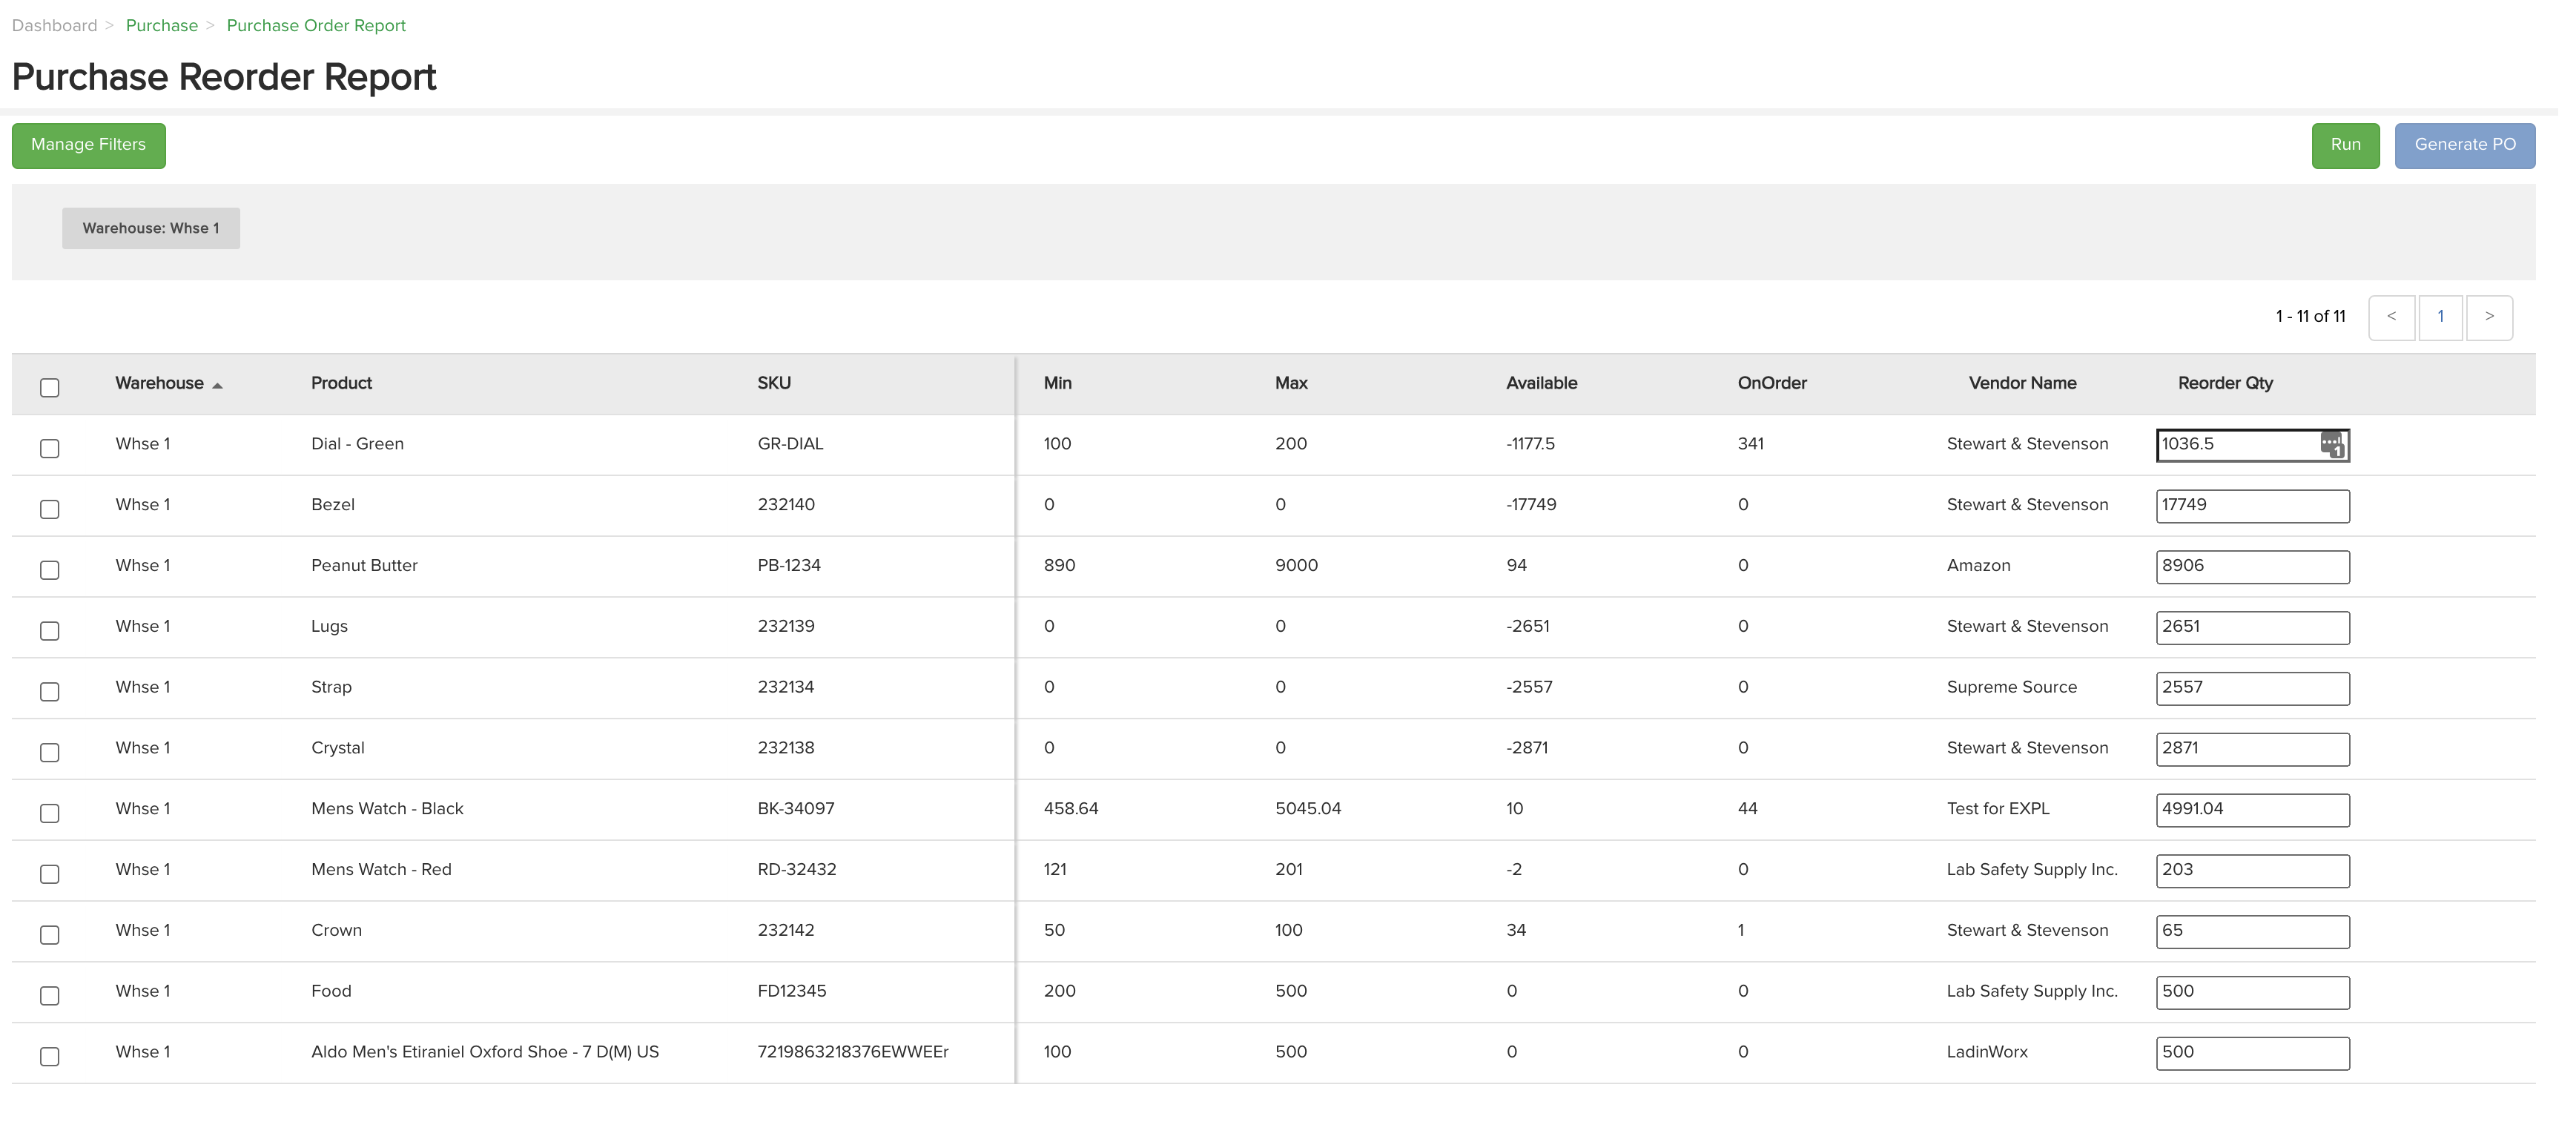
Task: Click the Purchase Order Report breadcrumb
Action: click(316, 25)
